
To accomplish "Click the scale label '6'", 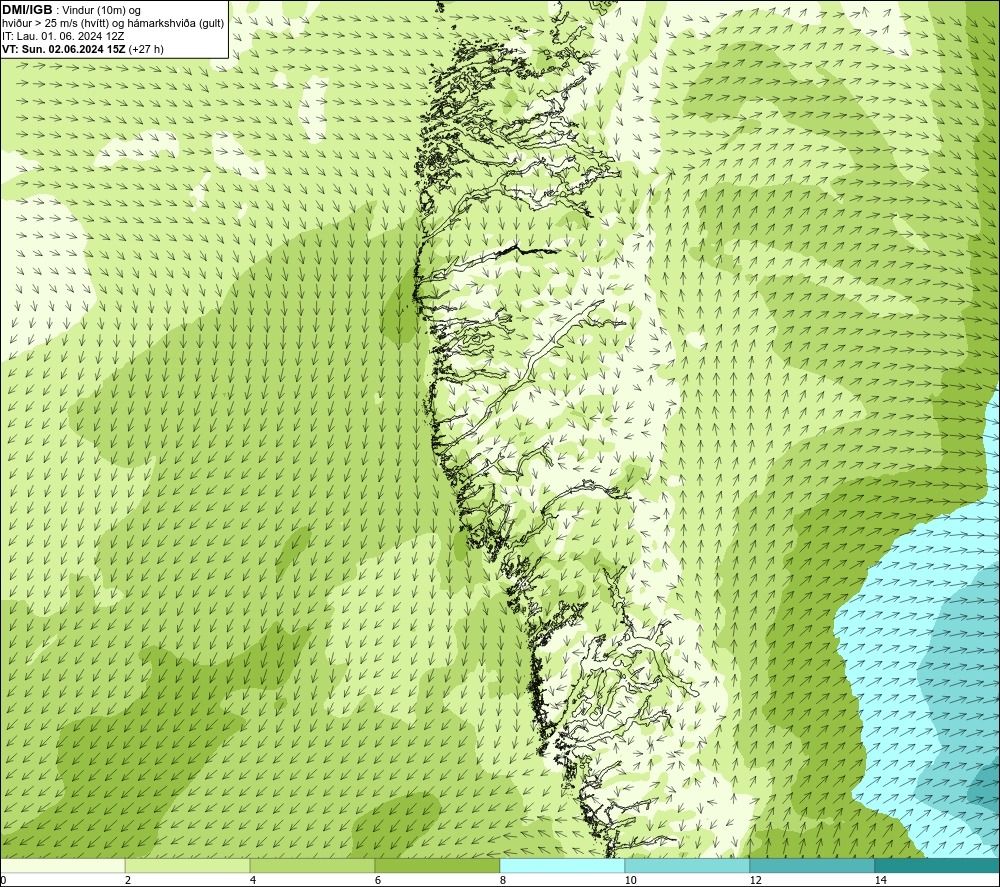I will (x=378, y=880).
